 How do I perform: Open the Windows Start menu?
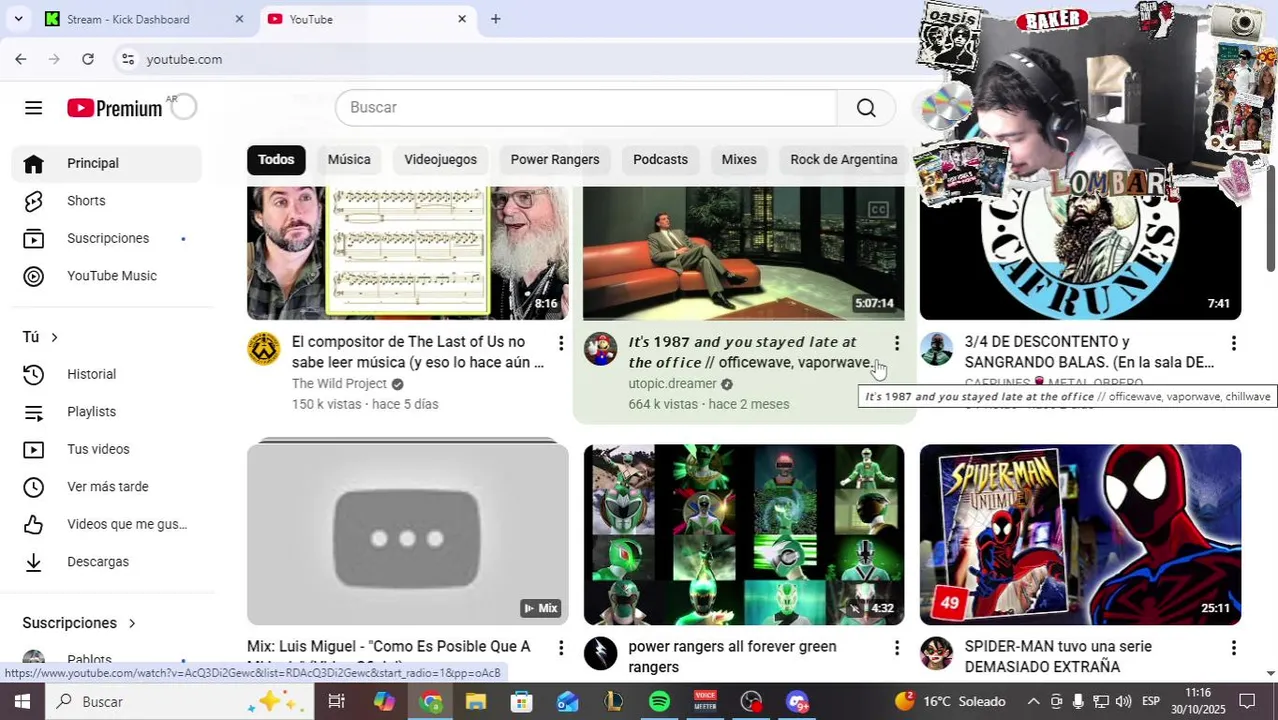coord(22,702)
